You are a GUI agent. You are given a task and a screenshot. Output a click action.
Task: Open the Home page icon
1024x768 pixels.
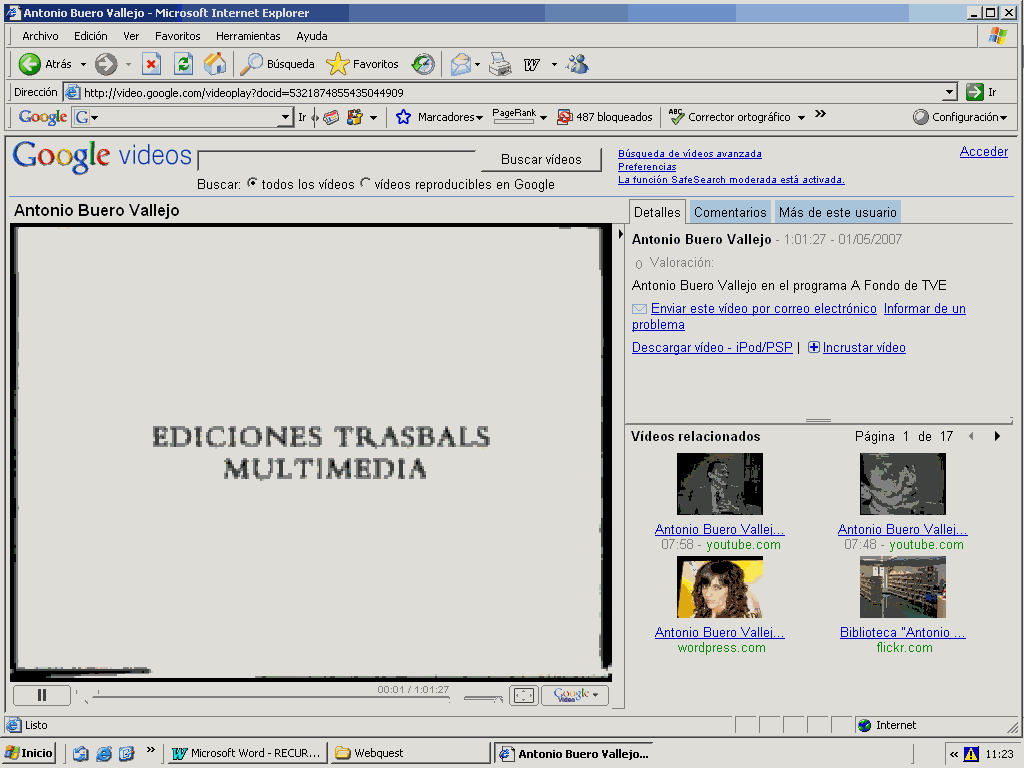point(215,64)
